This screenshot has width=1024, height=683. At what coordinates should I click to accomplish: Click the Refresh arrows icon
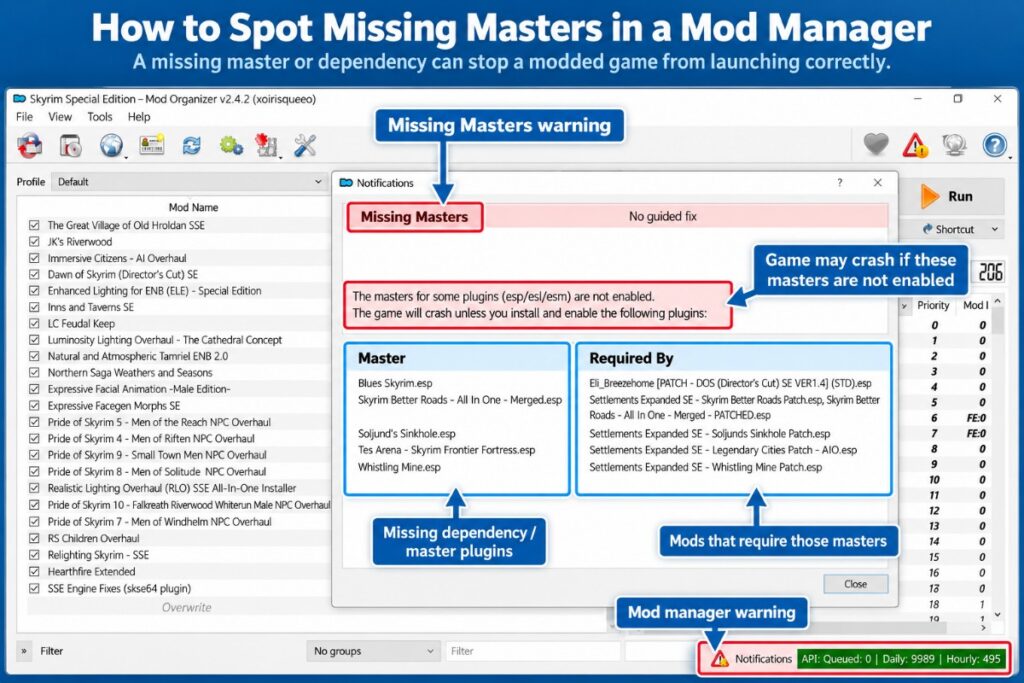(x=191, y=146)
